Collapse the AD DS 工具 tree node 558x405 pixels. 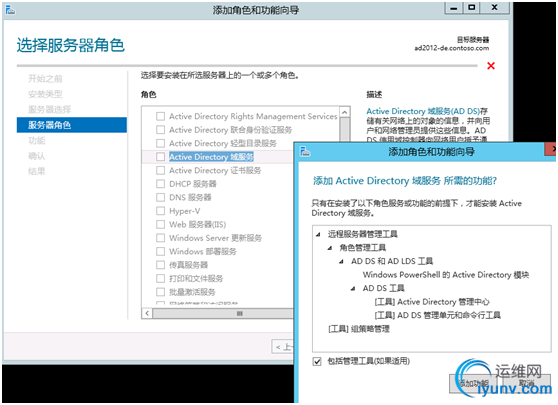353,288
